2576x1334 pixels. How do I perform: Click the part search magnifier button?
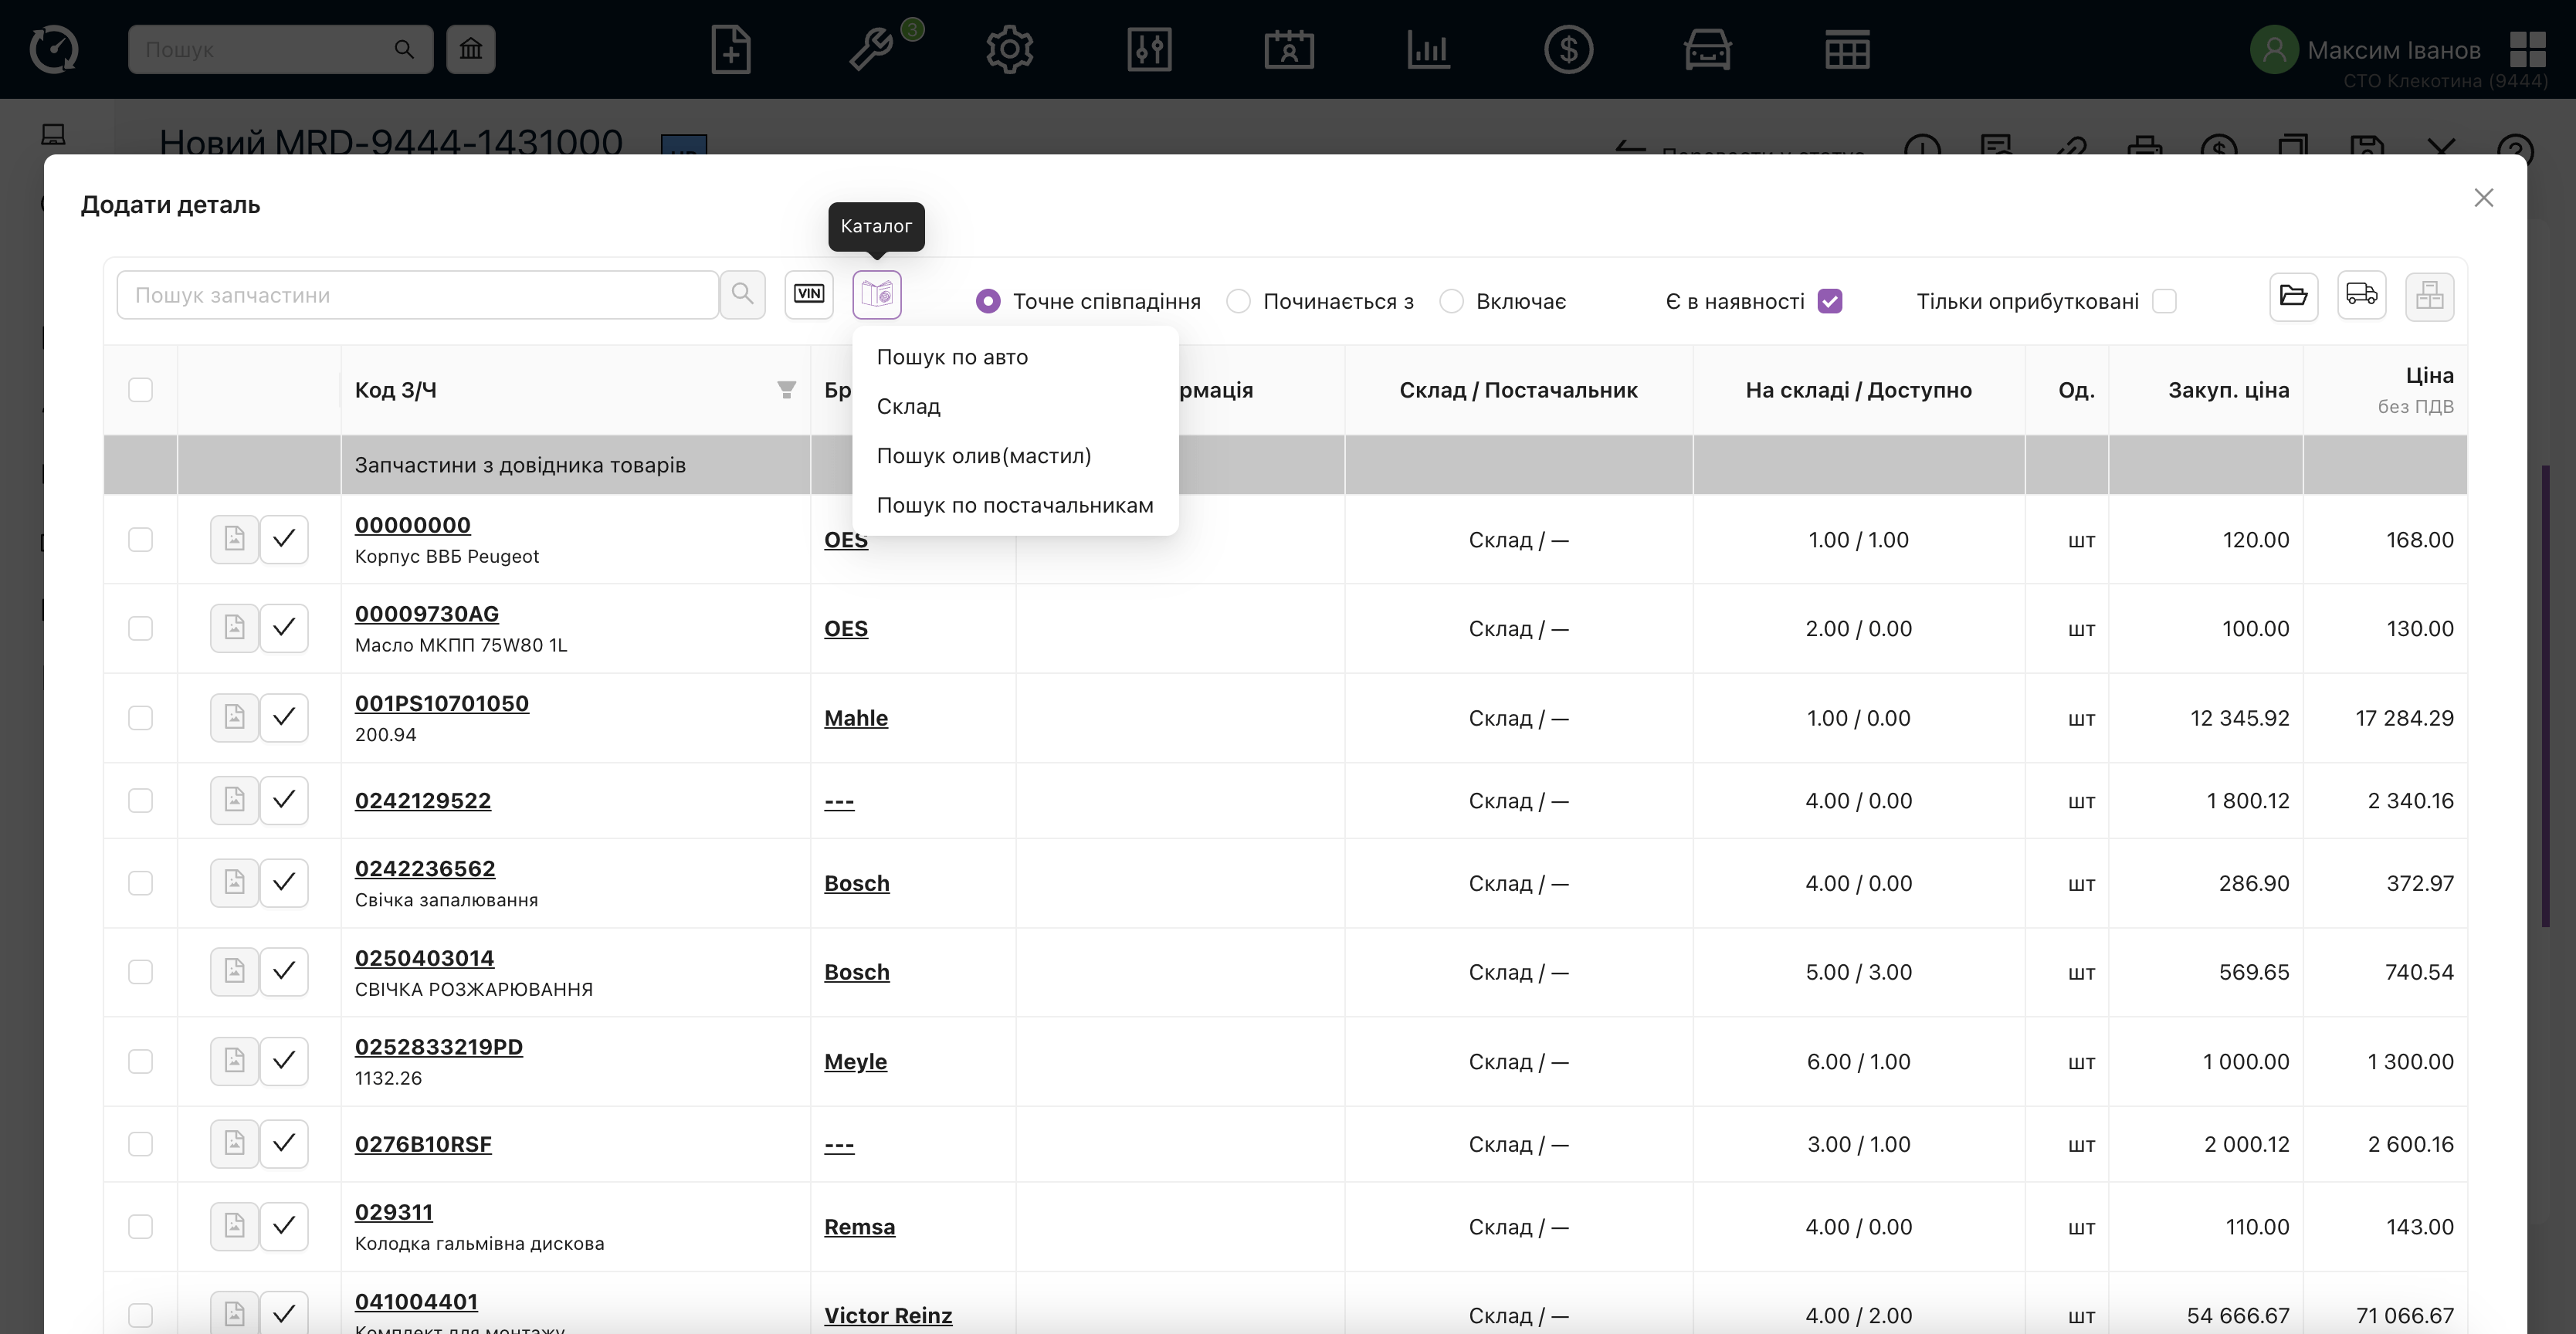742,295
